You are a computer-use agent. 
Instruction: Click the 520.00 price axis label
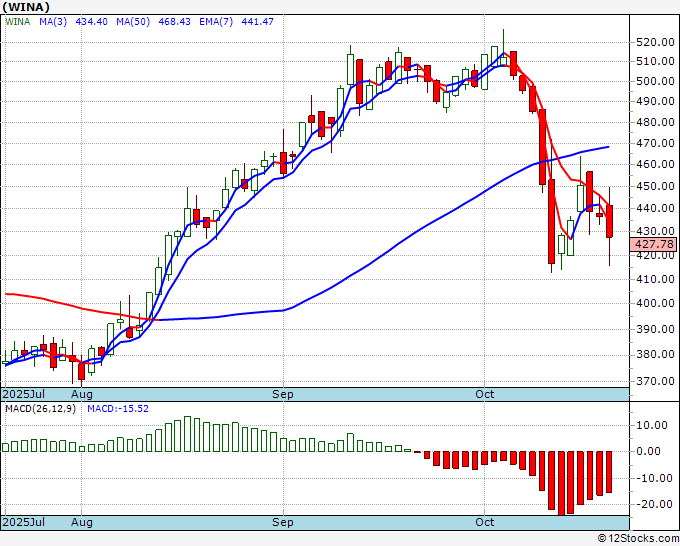tap(655, 42)
